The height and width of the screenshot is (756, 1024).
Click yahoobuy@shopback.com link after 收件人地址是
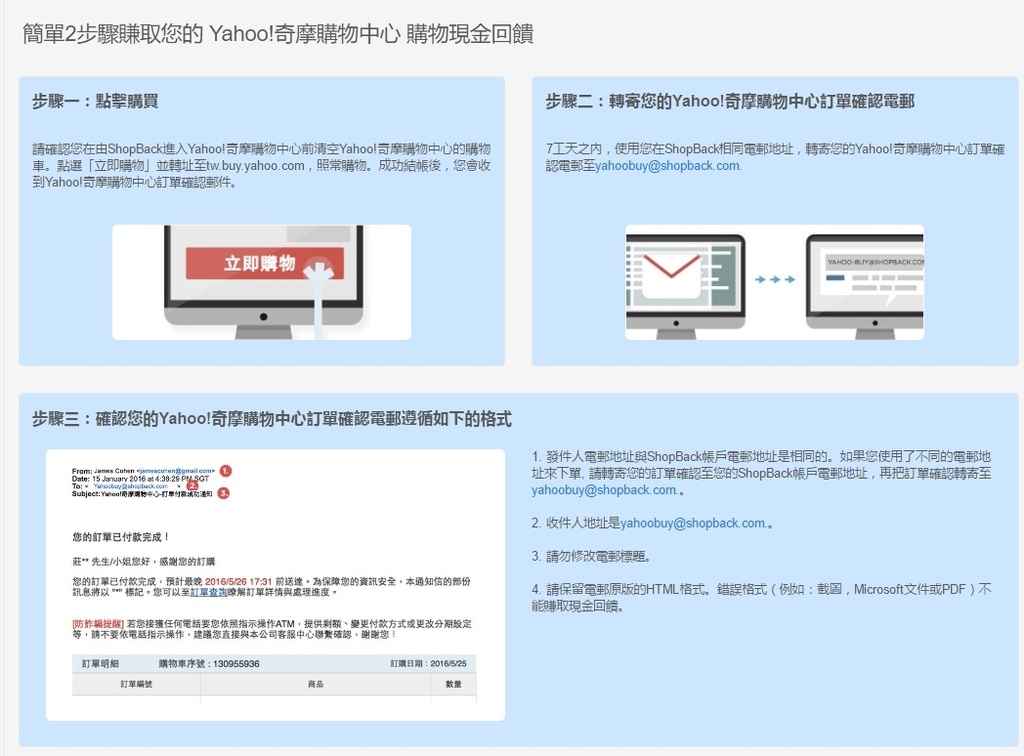tap(692, 524)
